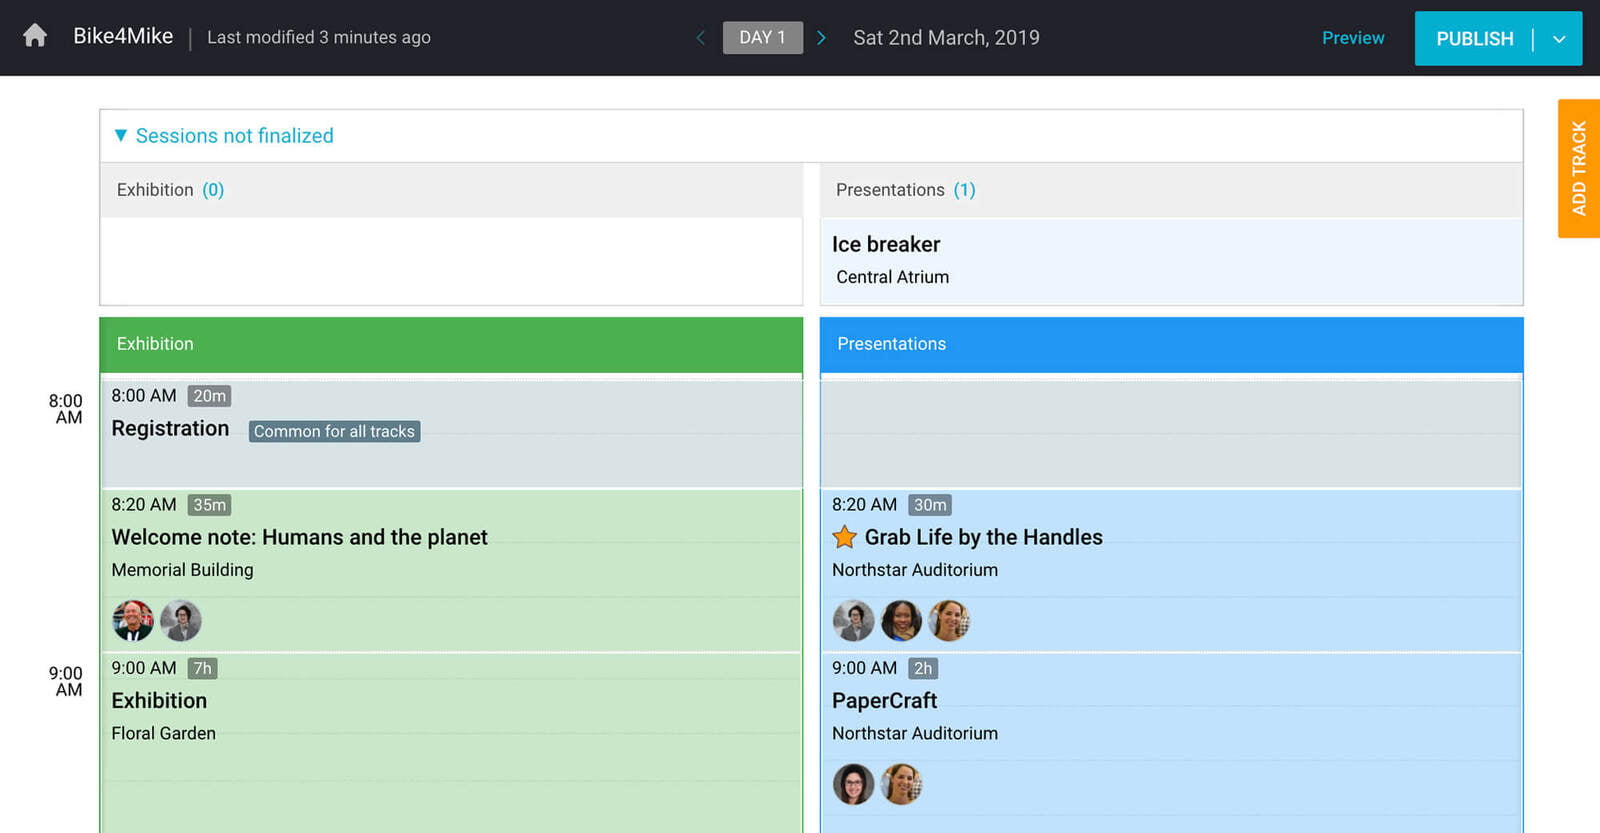This screenshot has width=1600, height=833.
Task: Click the Central Atrium location text
Action: (892, 277)
